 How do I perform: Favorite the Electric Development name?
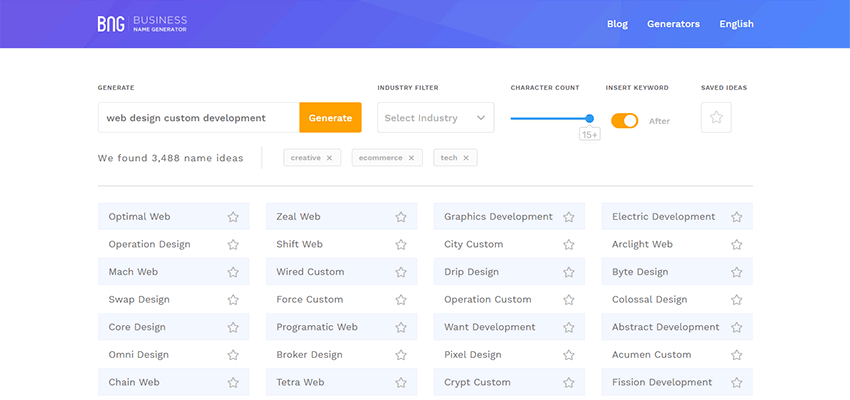pyautogui.click(x=737, y=217)
